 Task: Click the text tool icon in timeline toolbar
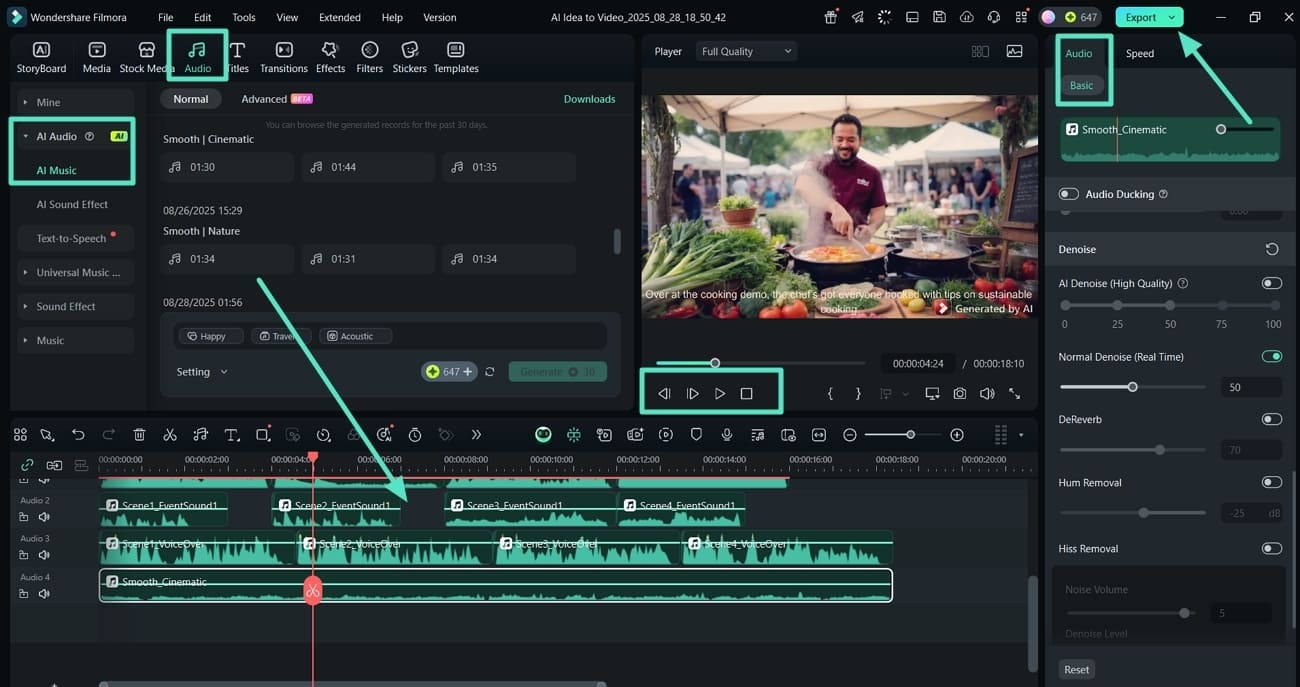click(x=232, y=435)
